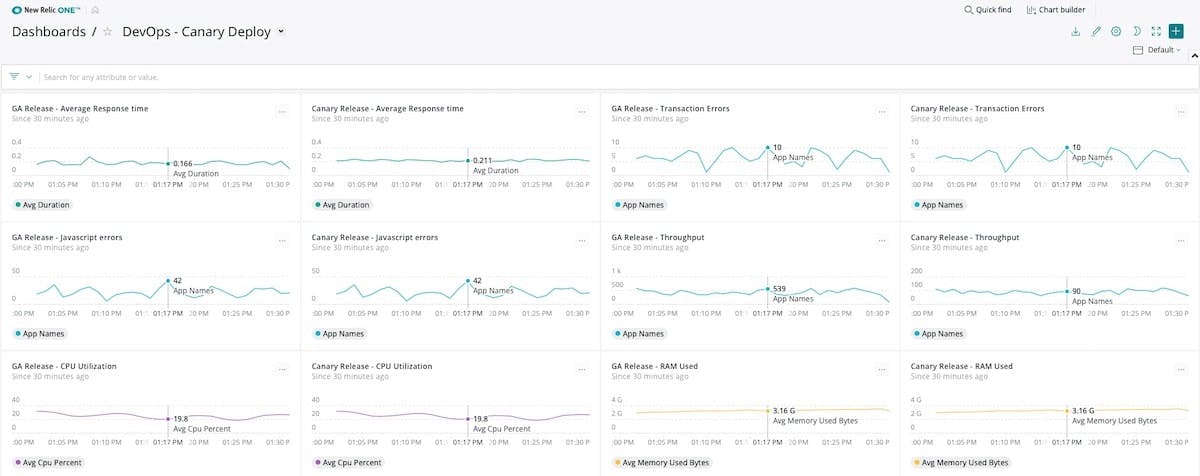
Task: Toggle App Names legend in GA Release Javascript errors
Action: coord(39,334)
